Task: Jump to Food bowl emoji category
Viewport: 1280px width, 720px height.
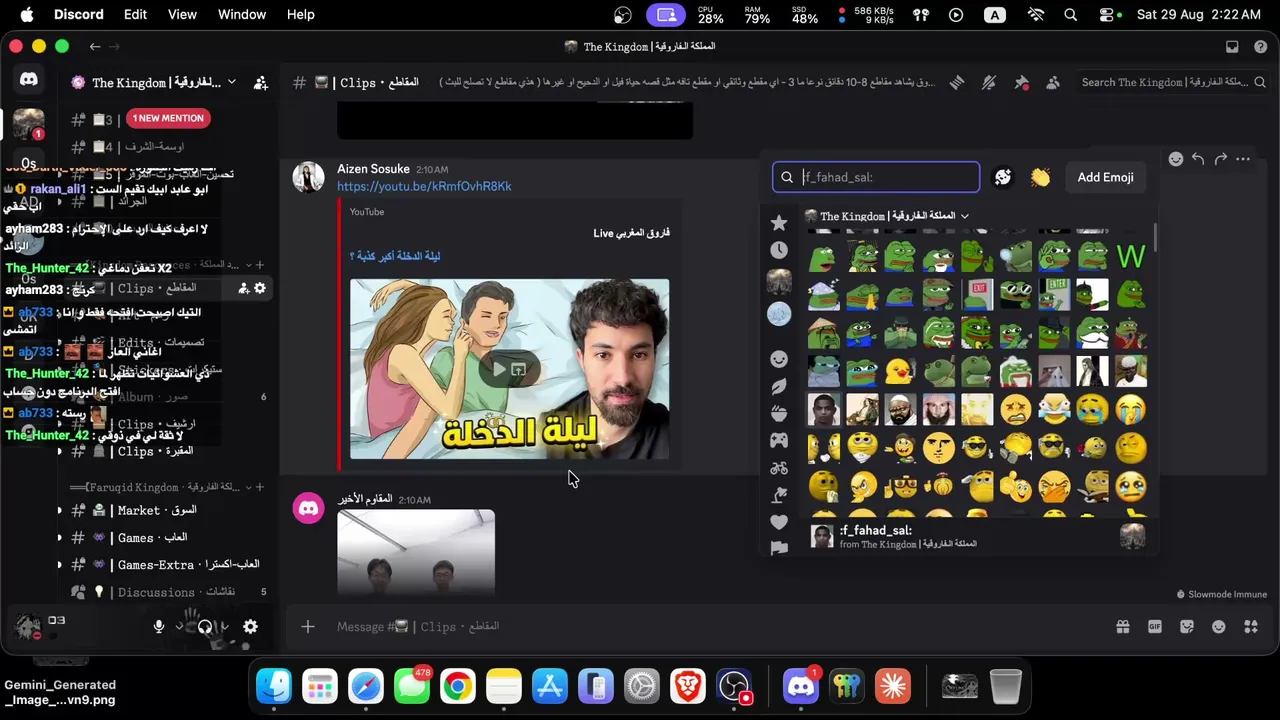Action: coord(779,413)
